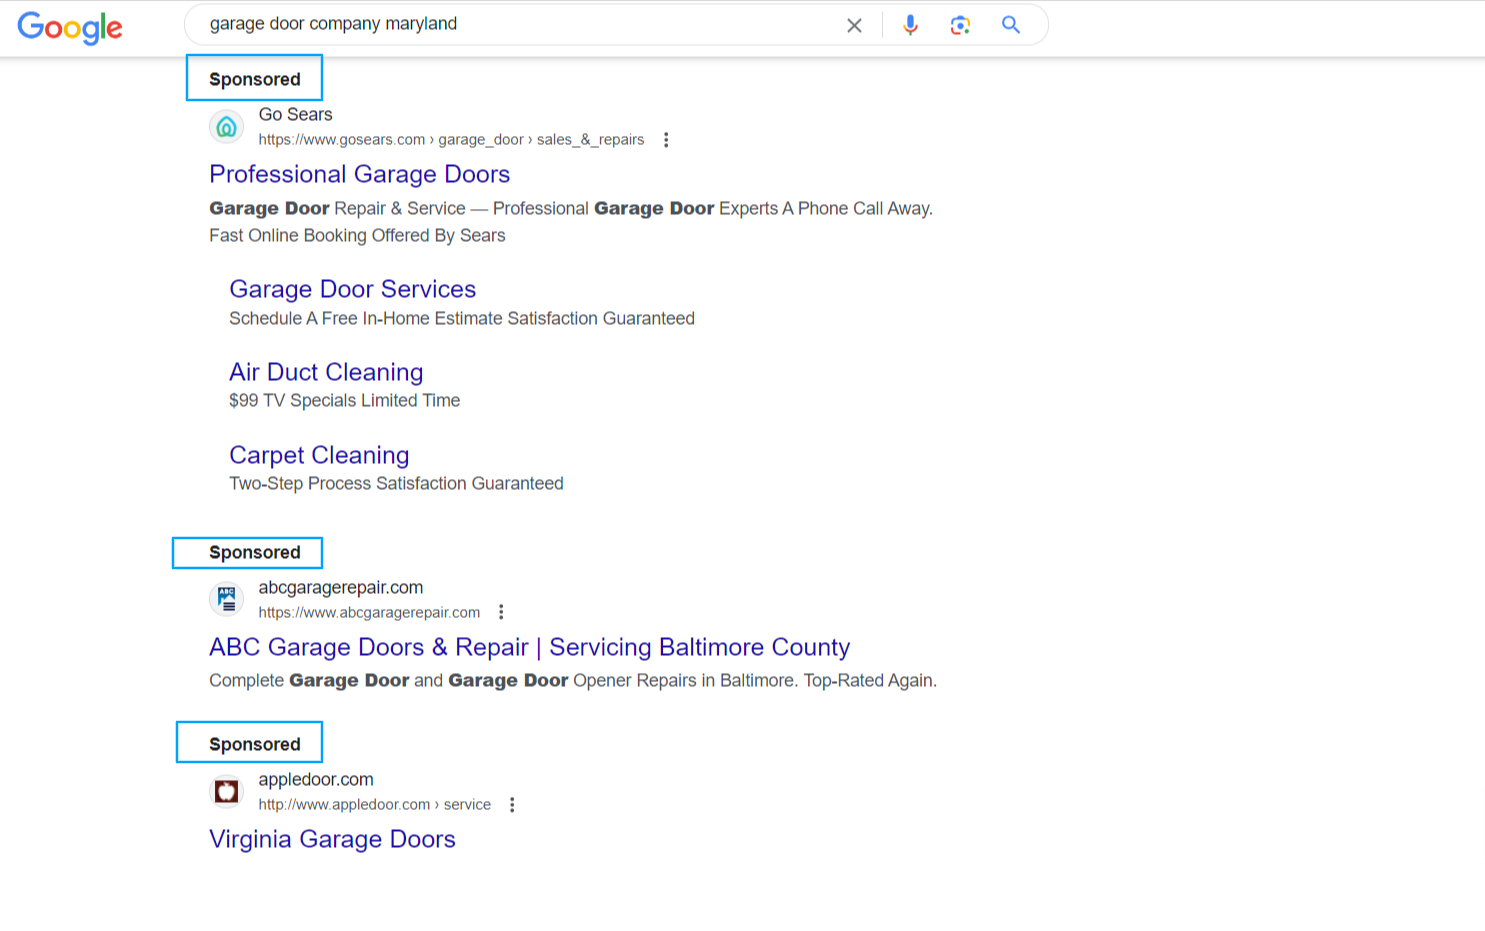
Task: Click the appledoor.com service breadcrumb URL
Action: (375, 804)
